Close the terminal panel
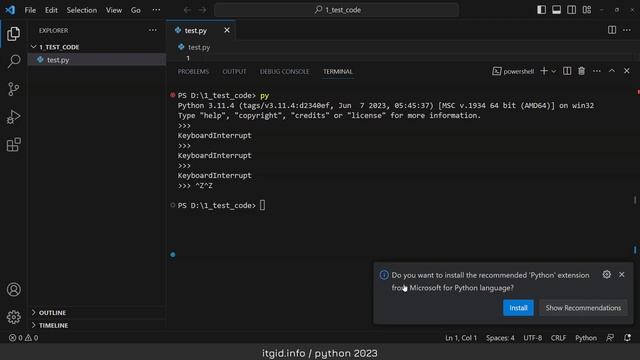 click(x=627, y=71)
